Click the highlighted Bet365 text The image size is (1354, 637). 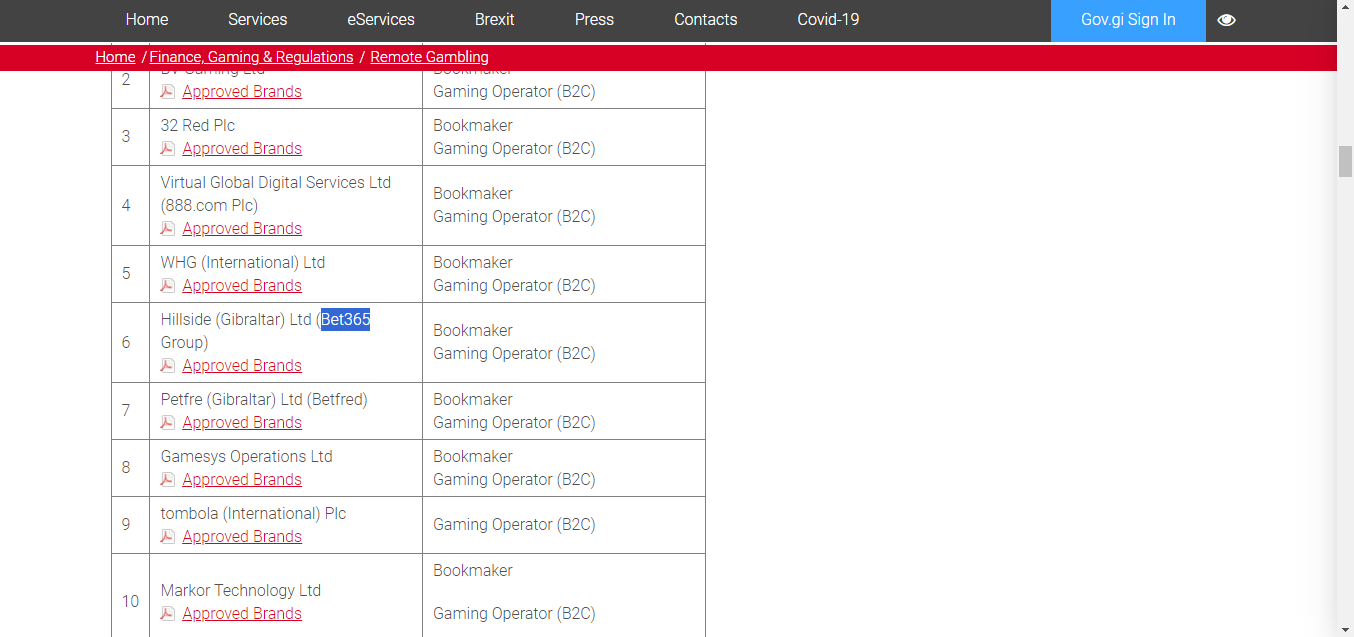345,320
